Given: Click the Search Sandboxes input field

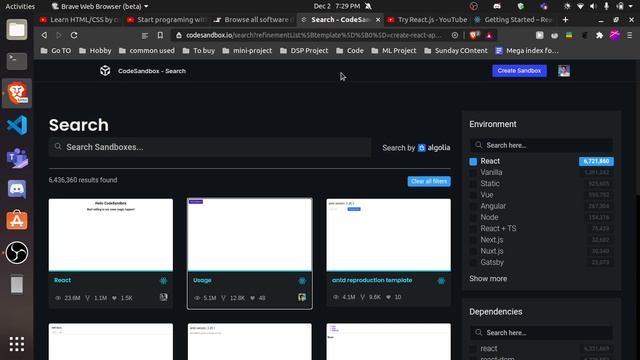Looking at the screenshot, I should click(210, 147).
